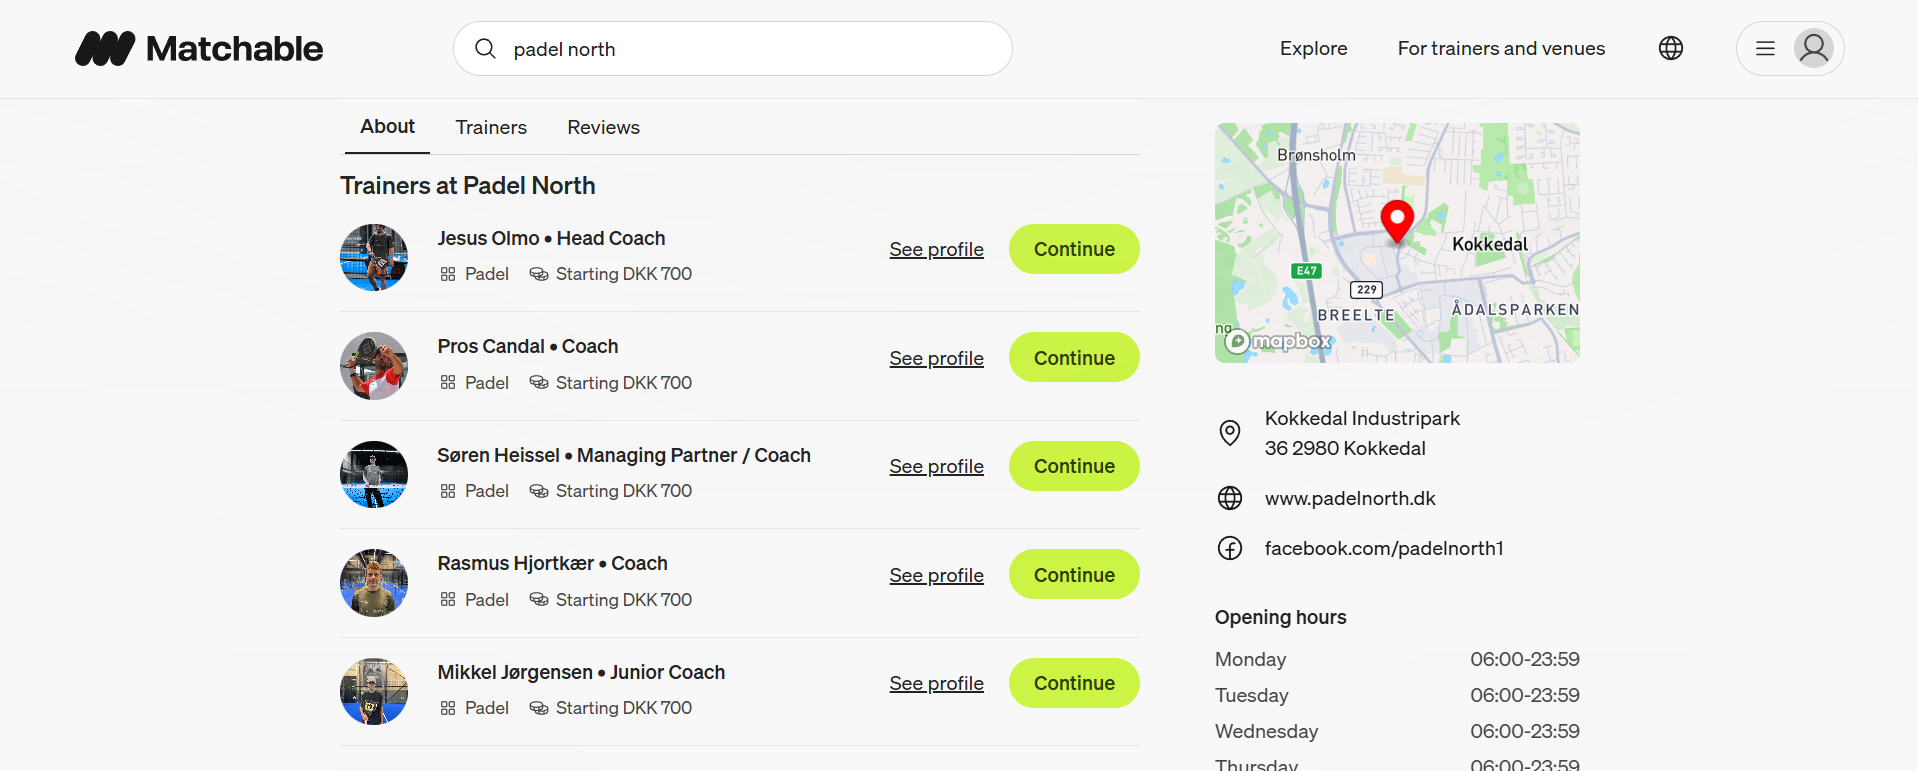Click price icon for Rasmus Hjortkær
Viewport: 1918px width, 771px height.
[x=539, y=599]
